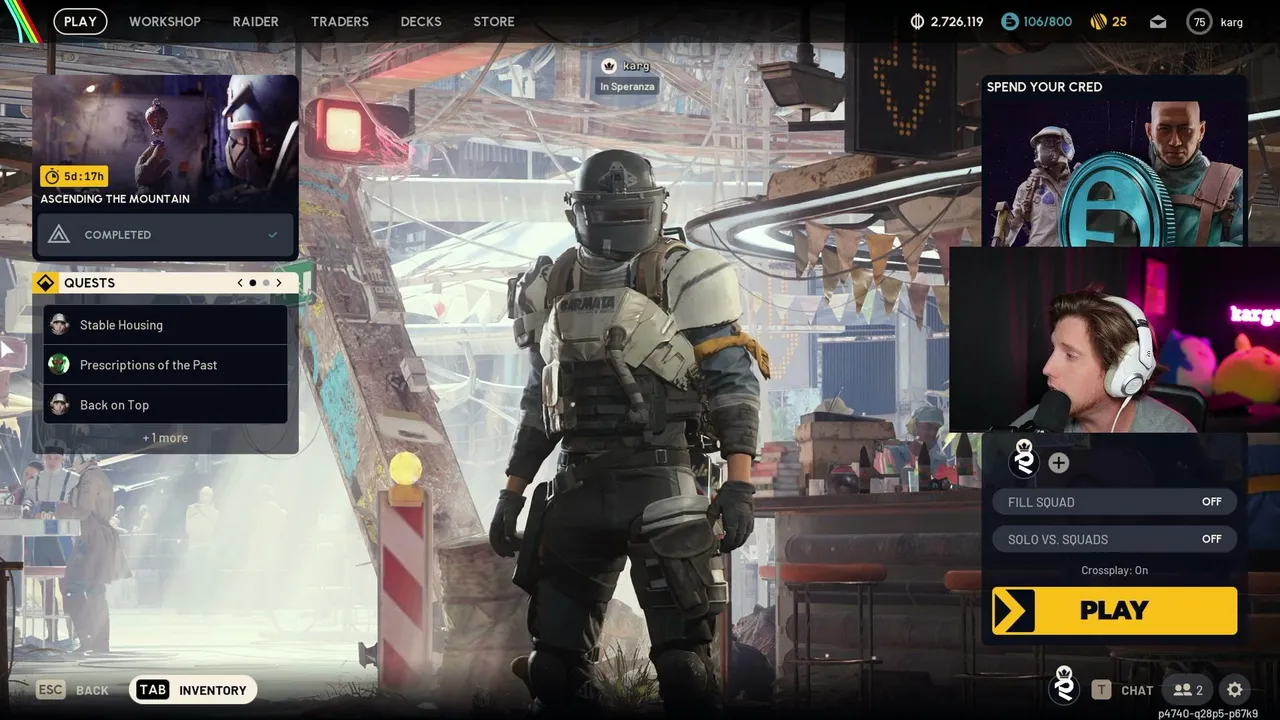Viewport: 1280px width, 720px height.
Task: Open the friends list icon showing 2
Action: [x=1188, y=690]
